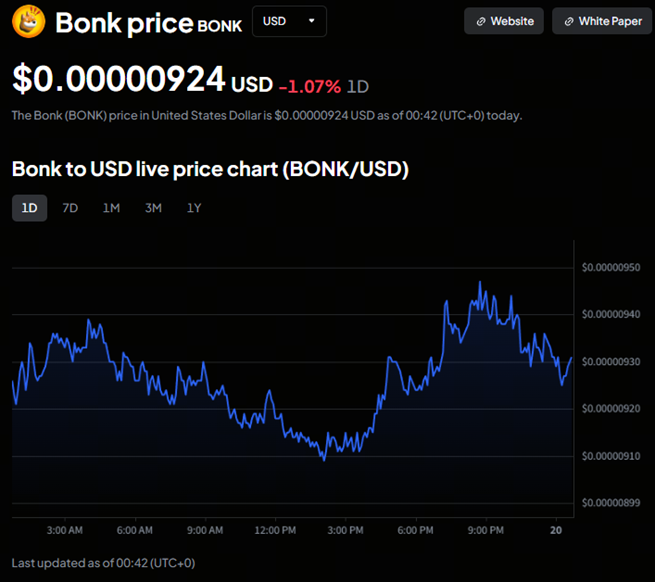
Task: Click the link icon on Website button
Action: tap(481, 21)
